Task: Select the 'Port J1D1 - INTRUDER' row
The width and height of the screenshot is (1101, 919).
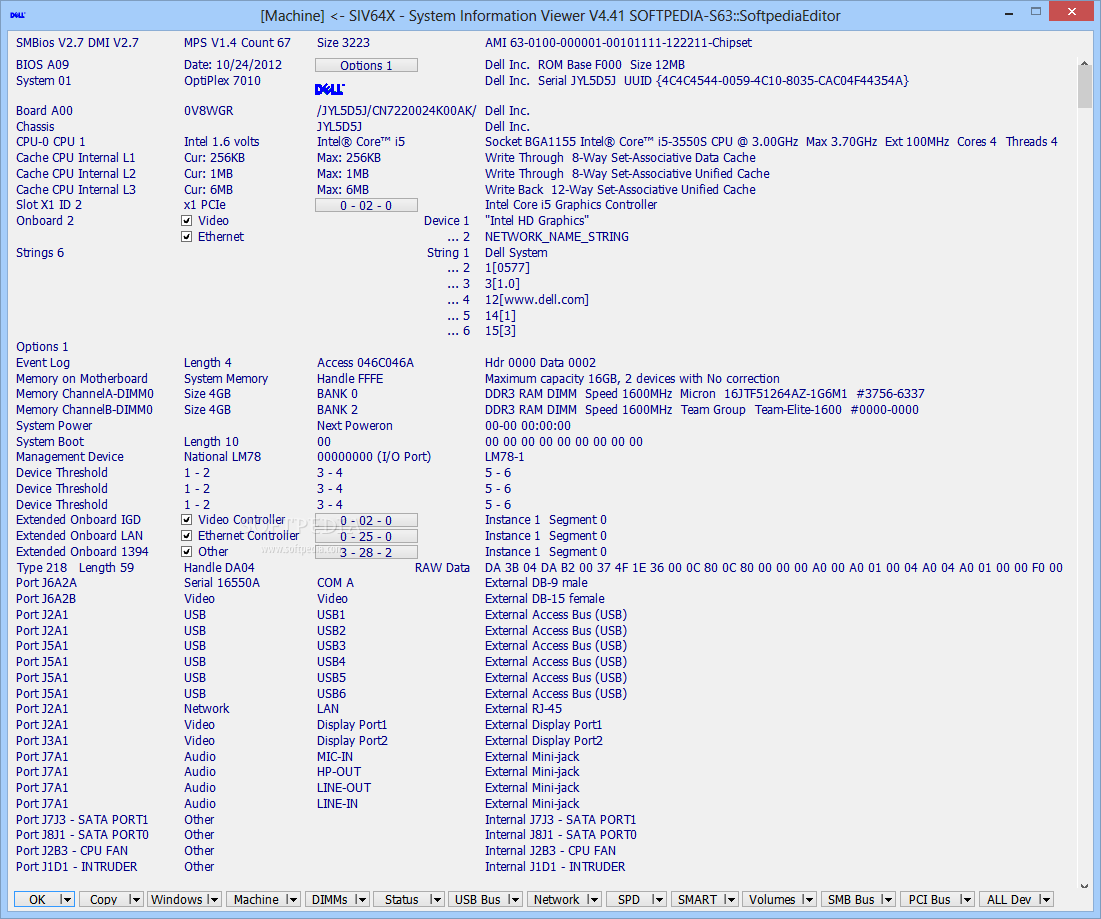Action: pyautogui.click(x=77, y=867)
